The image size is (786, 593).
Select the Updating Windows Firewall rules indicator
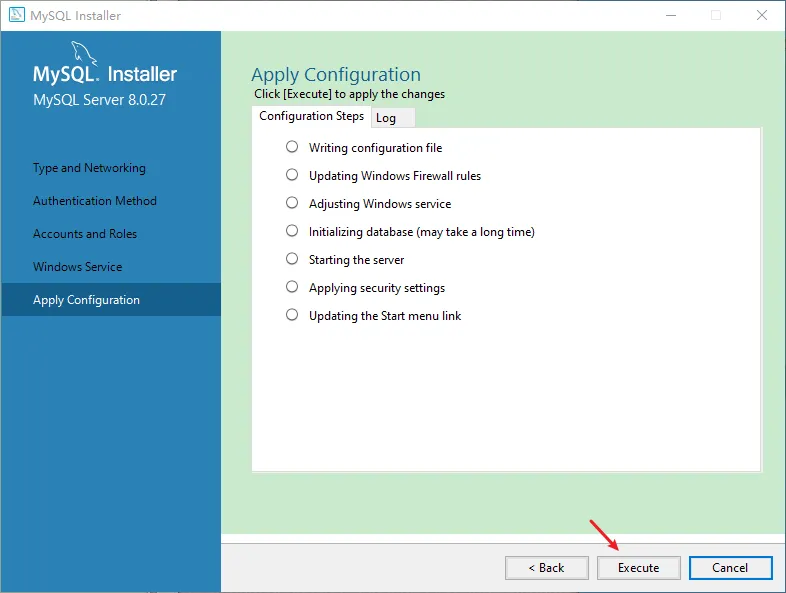[292, 174]
